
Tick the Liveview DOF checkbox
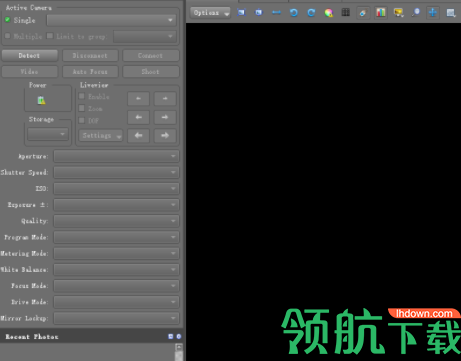[x=82, y=120]
